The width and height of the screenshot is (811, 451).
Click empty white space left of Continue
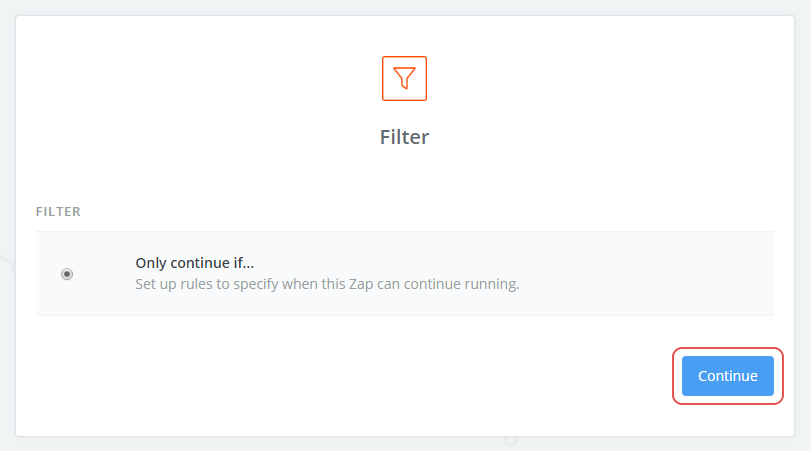[x=400, y=376]
